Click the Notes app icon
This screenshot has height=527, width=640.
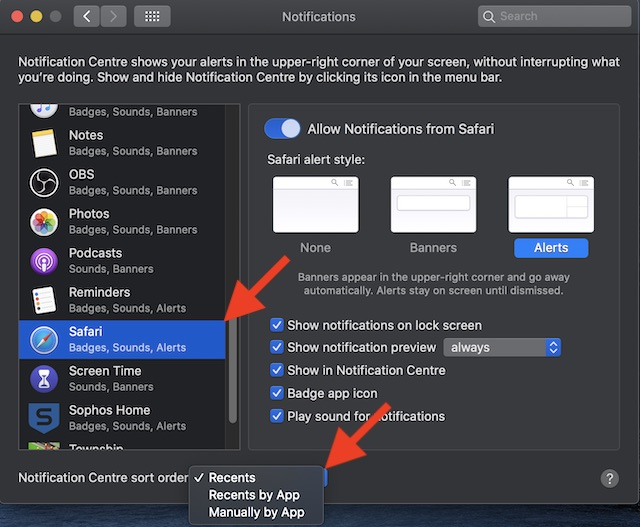point(44,143)
